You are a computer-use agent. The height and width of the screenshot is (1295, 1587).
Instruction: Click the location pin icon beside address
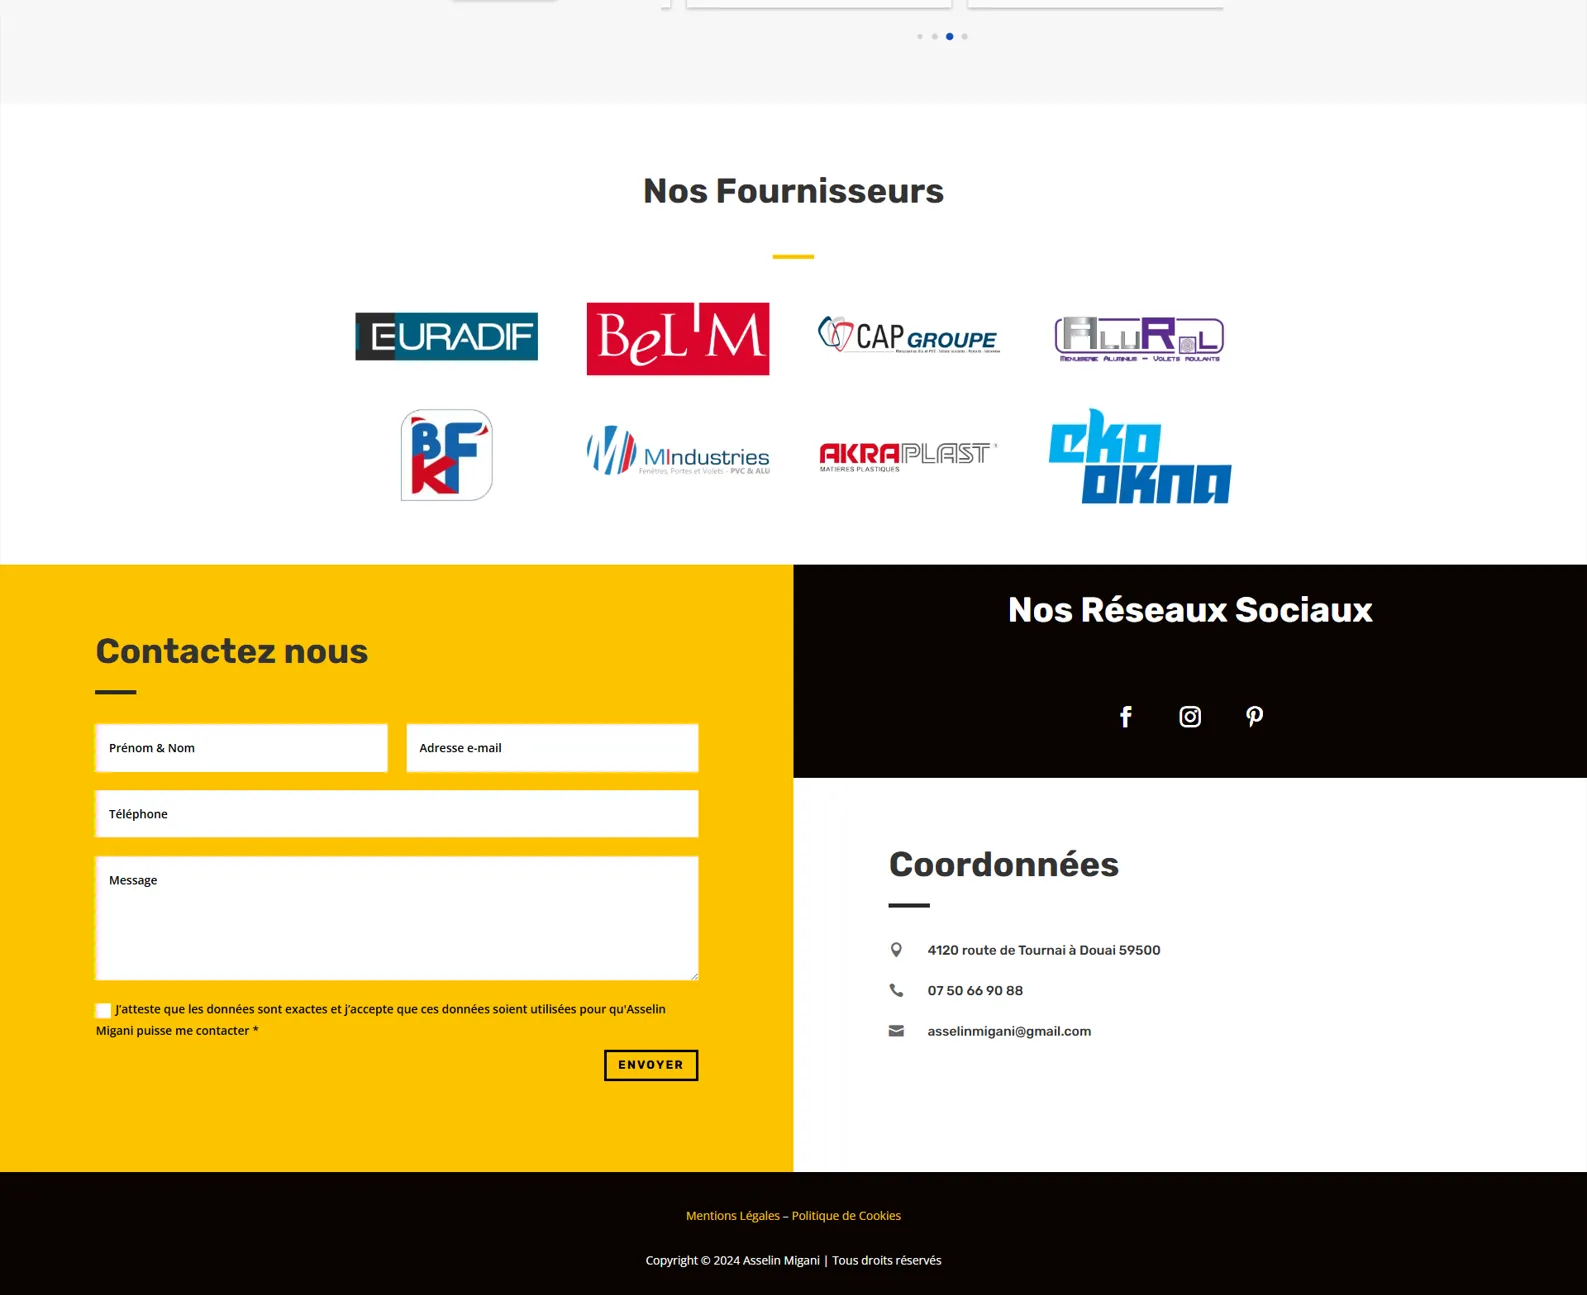click(x=896, y=950)
